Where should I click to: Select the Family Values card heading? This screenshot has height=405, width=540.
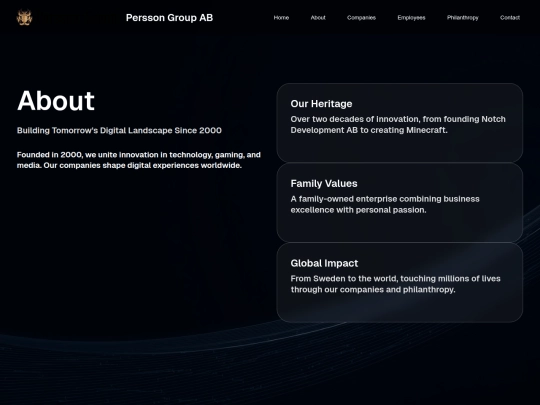coord(324,184)
